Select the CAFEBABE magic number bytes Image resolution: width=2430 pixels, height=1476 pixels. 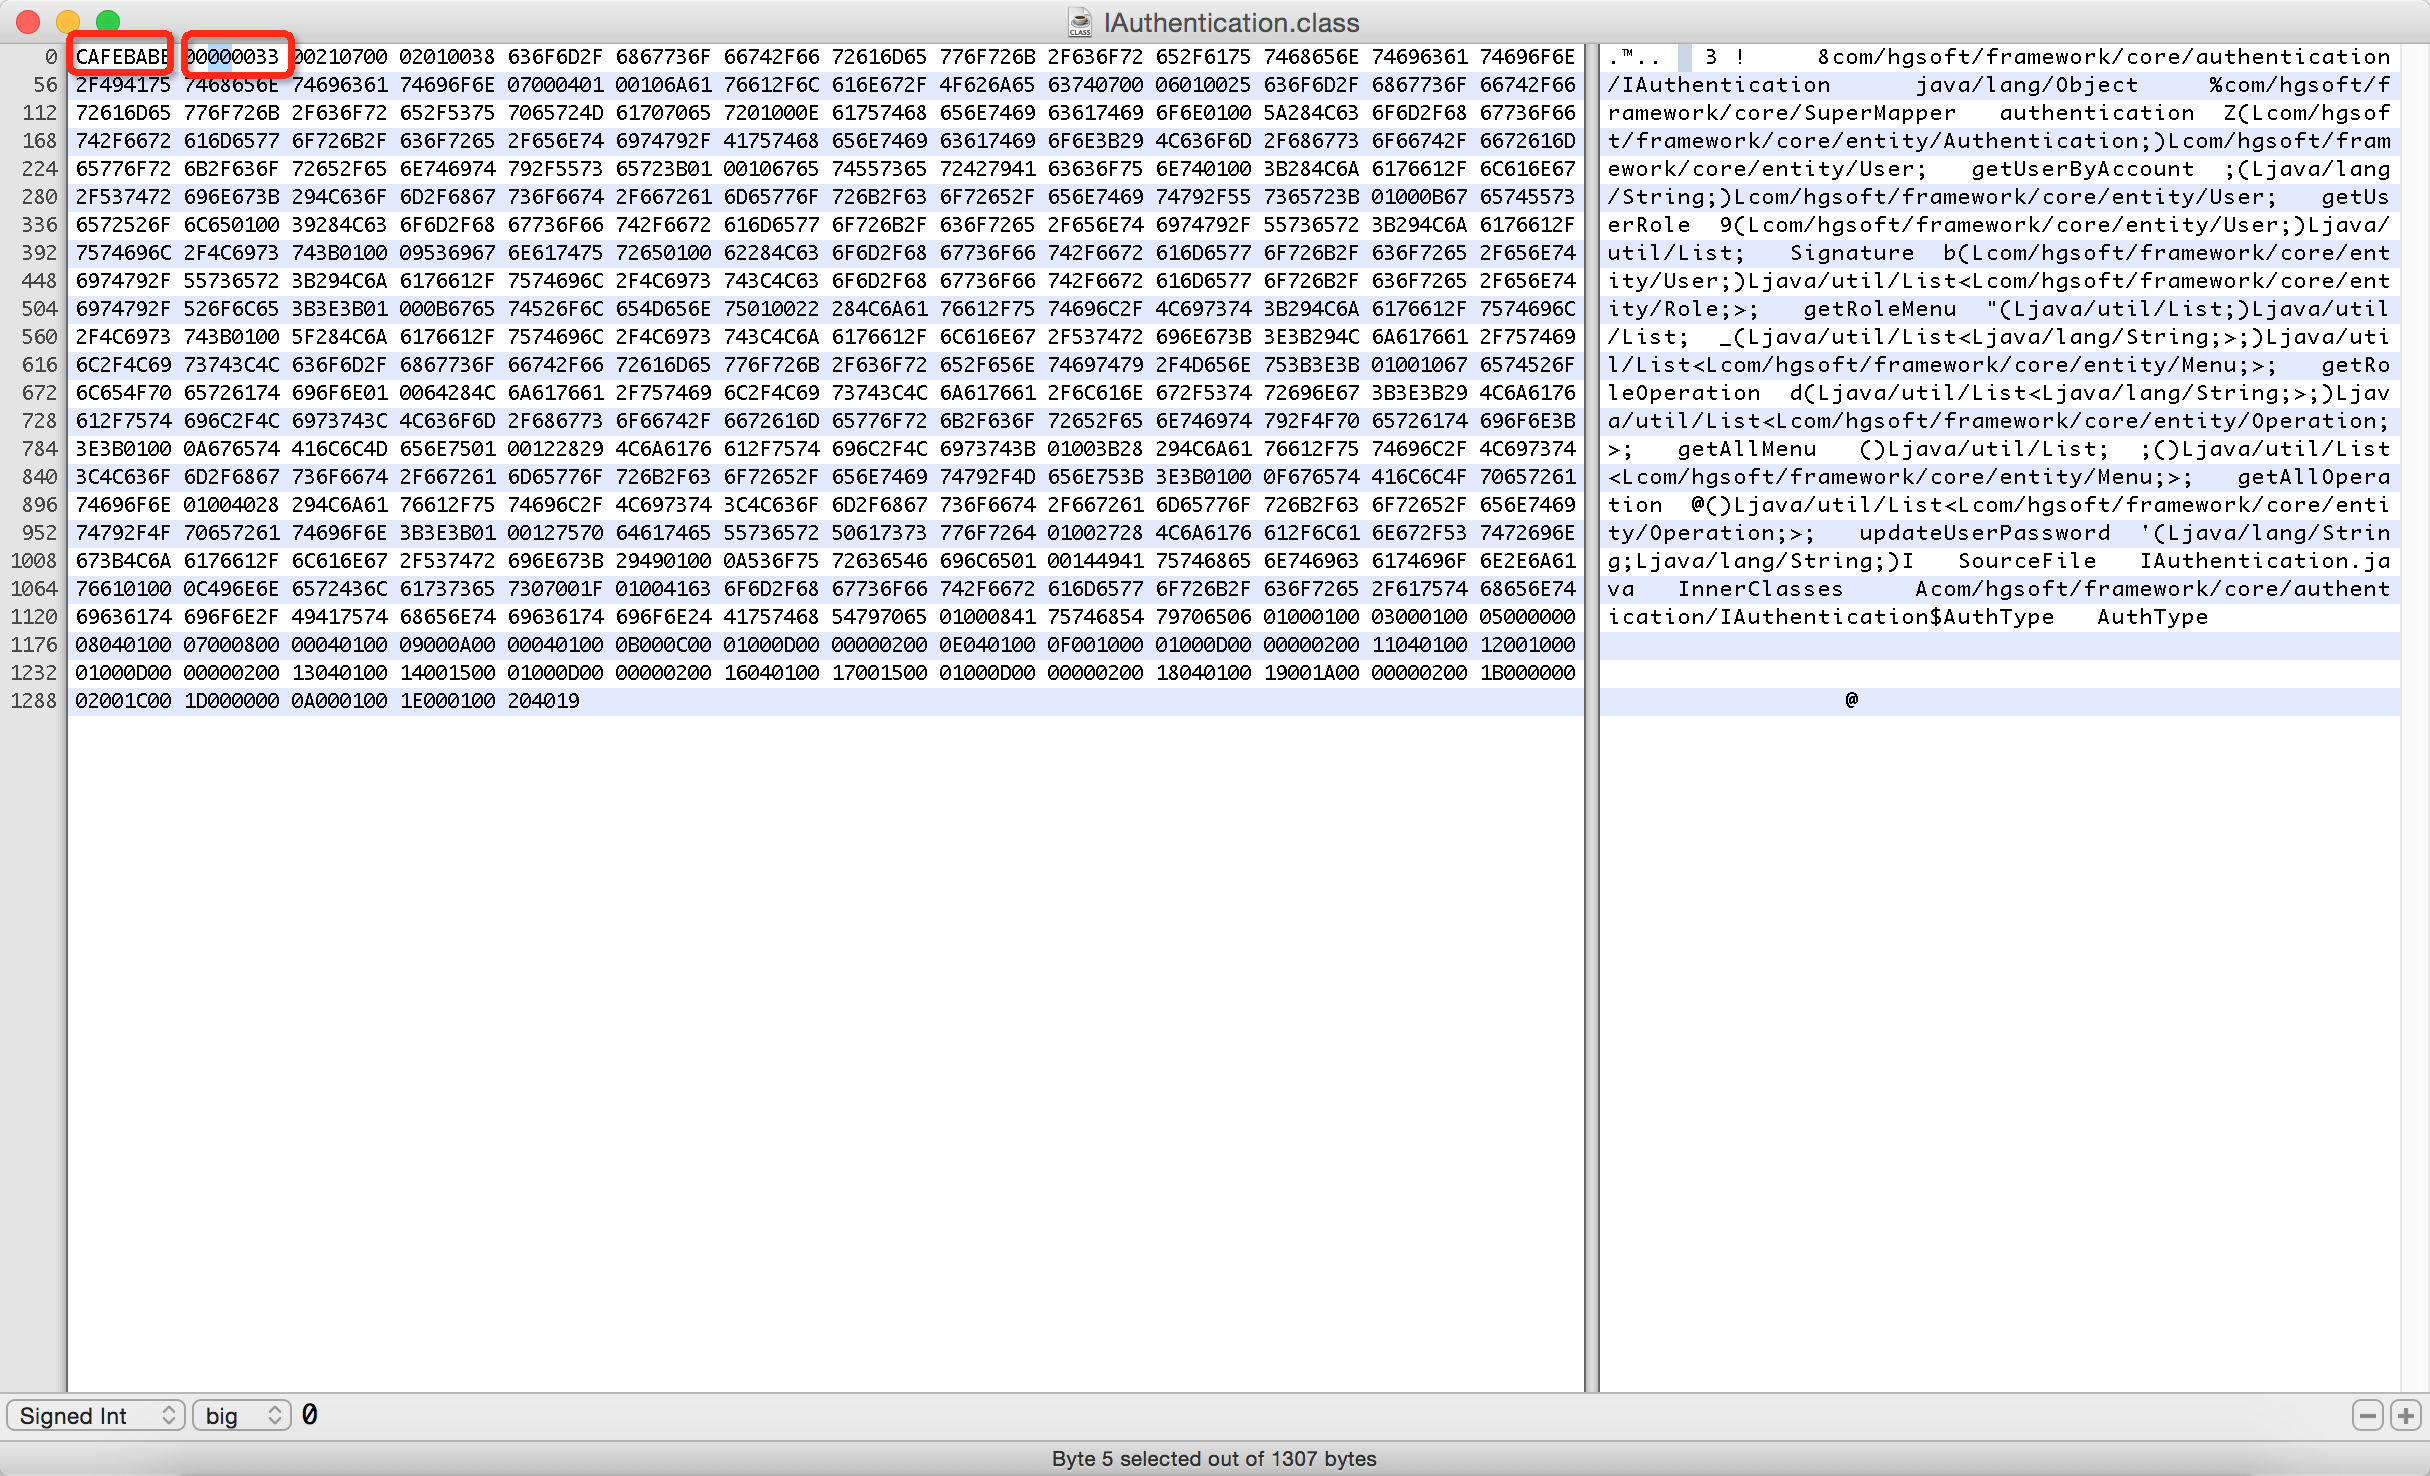pyautogui.click(x=122, y=56)
